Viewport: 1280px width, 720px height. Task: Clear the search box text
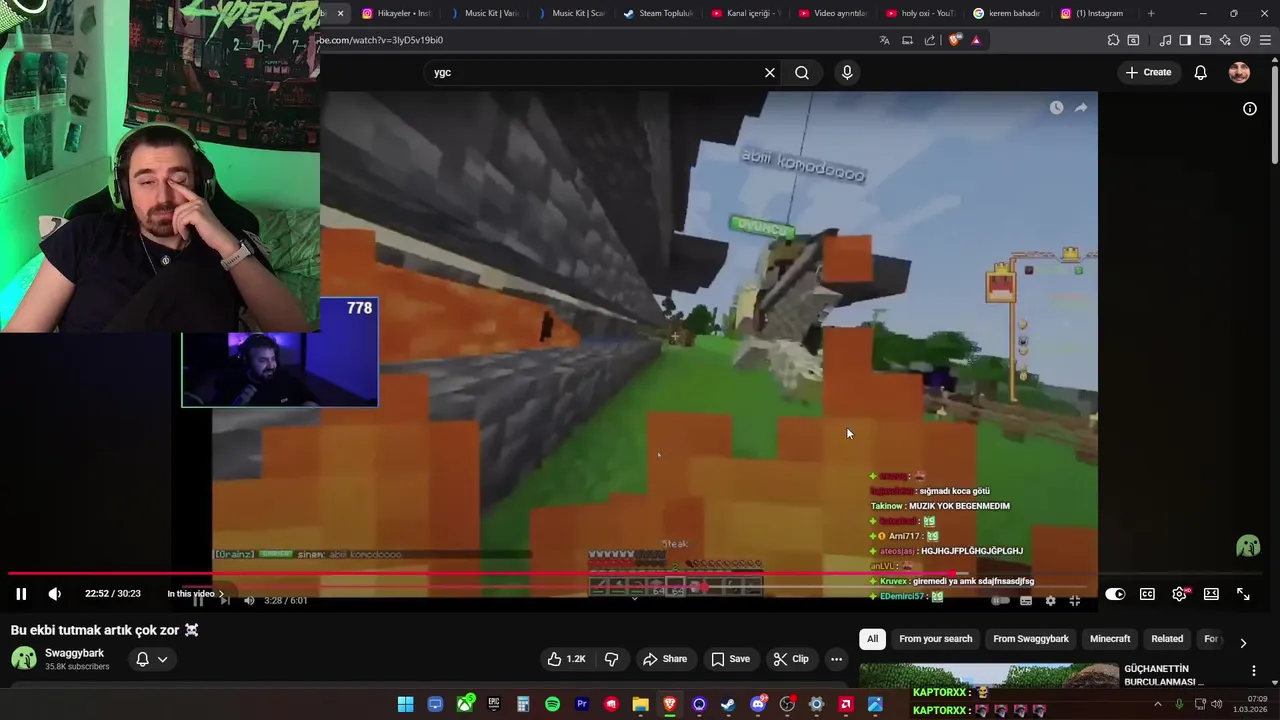coord(770,73)
